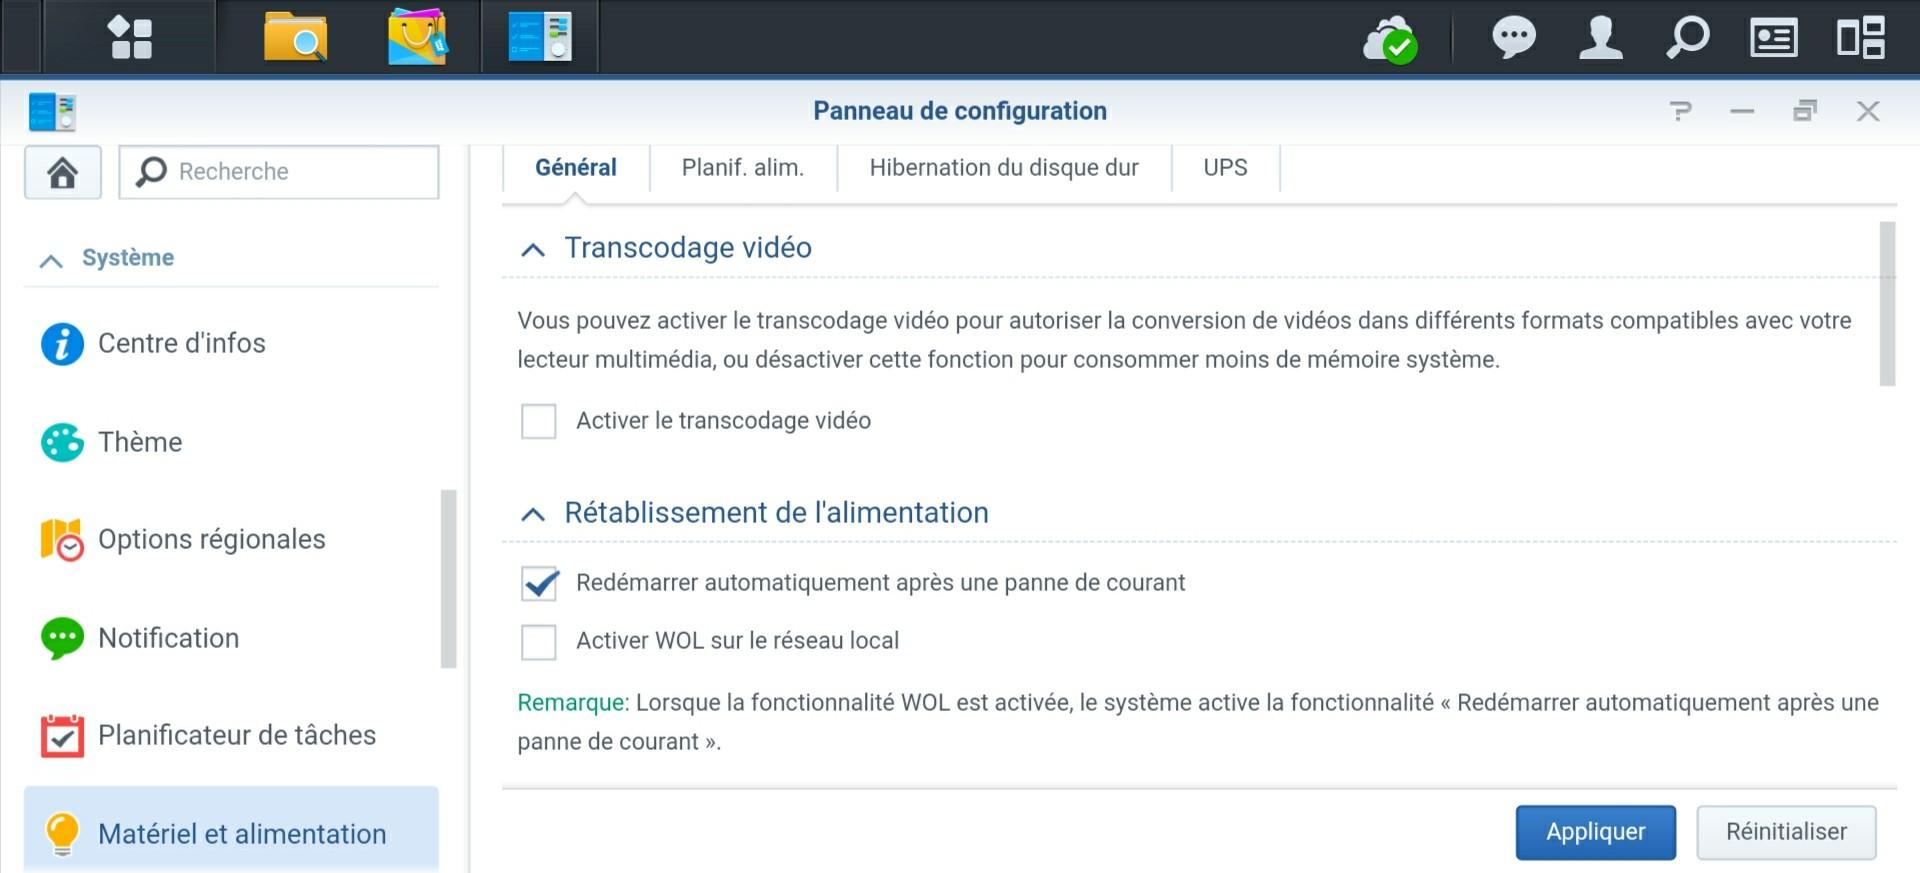Image resolution: width=1920 pixels, height=873 pixels.
Task: Click the magnifier search icon in taskbar
Action: pyautogui.click(x=1687, y=38)
